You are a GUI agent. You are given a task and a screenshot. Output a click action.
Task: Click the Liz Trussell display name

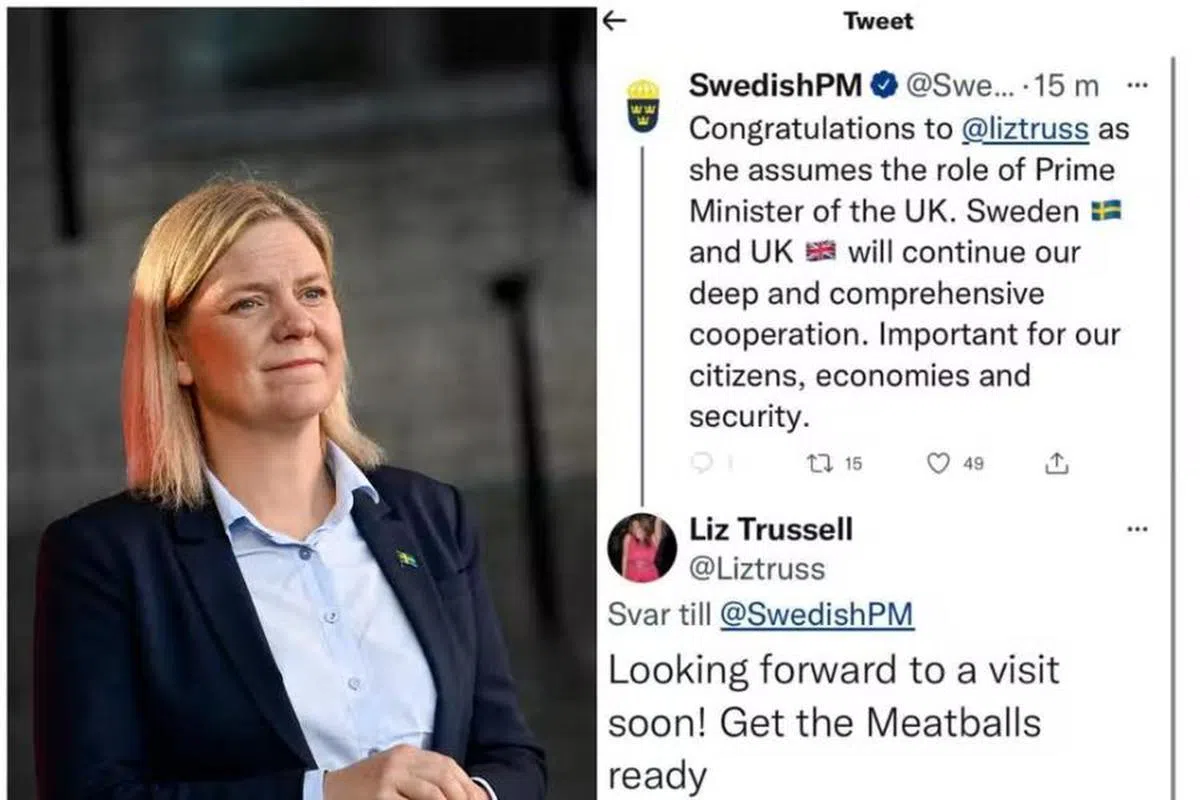[x=771, y=529]
